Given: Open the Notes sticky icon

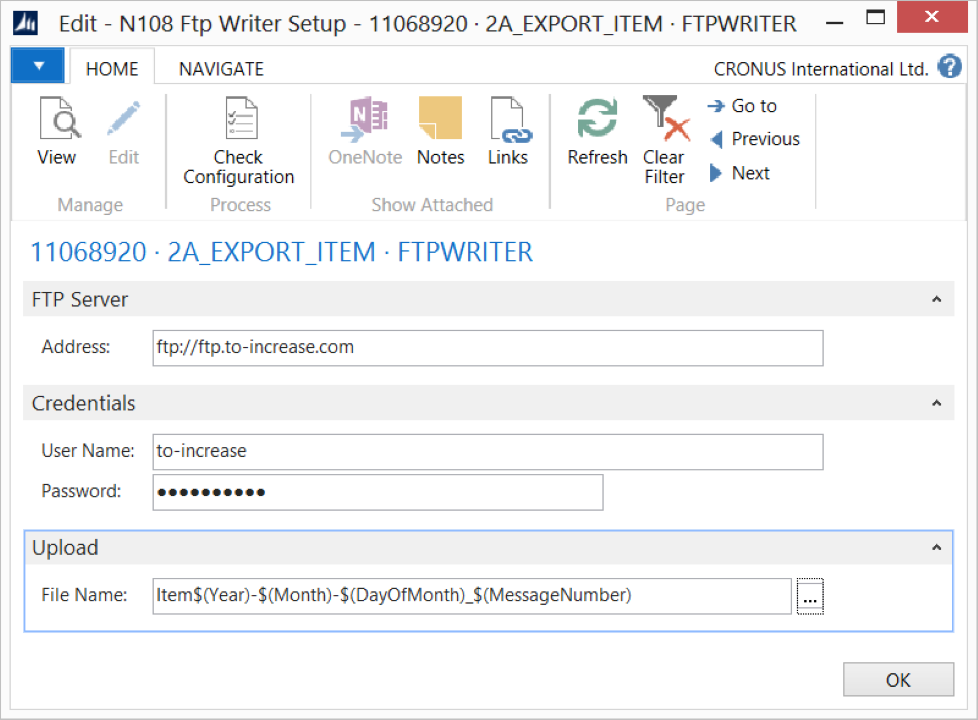Looking at the screenshot, I should pyautogui.click(x=440, y=118).
